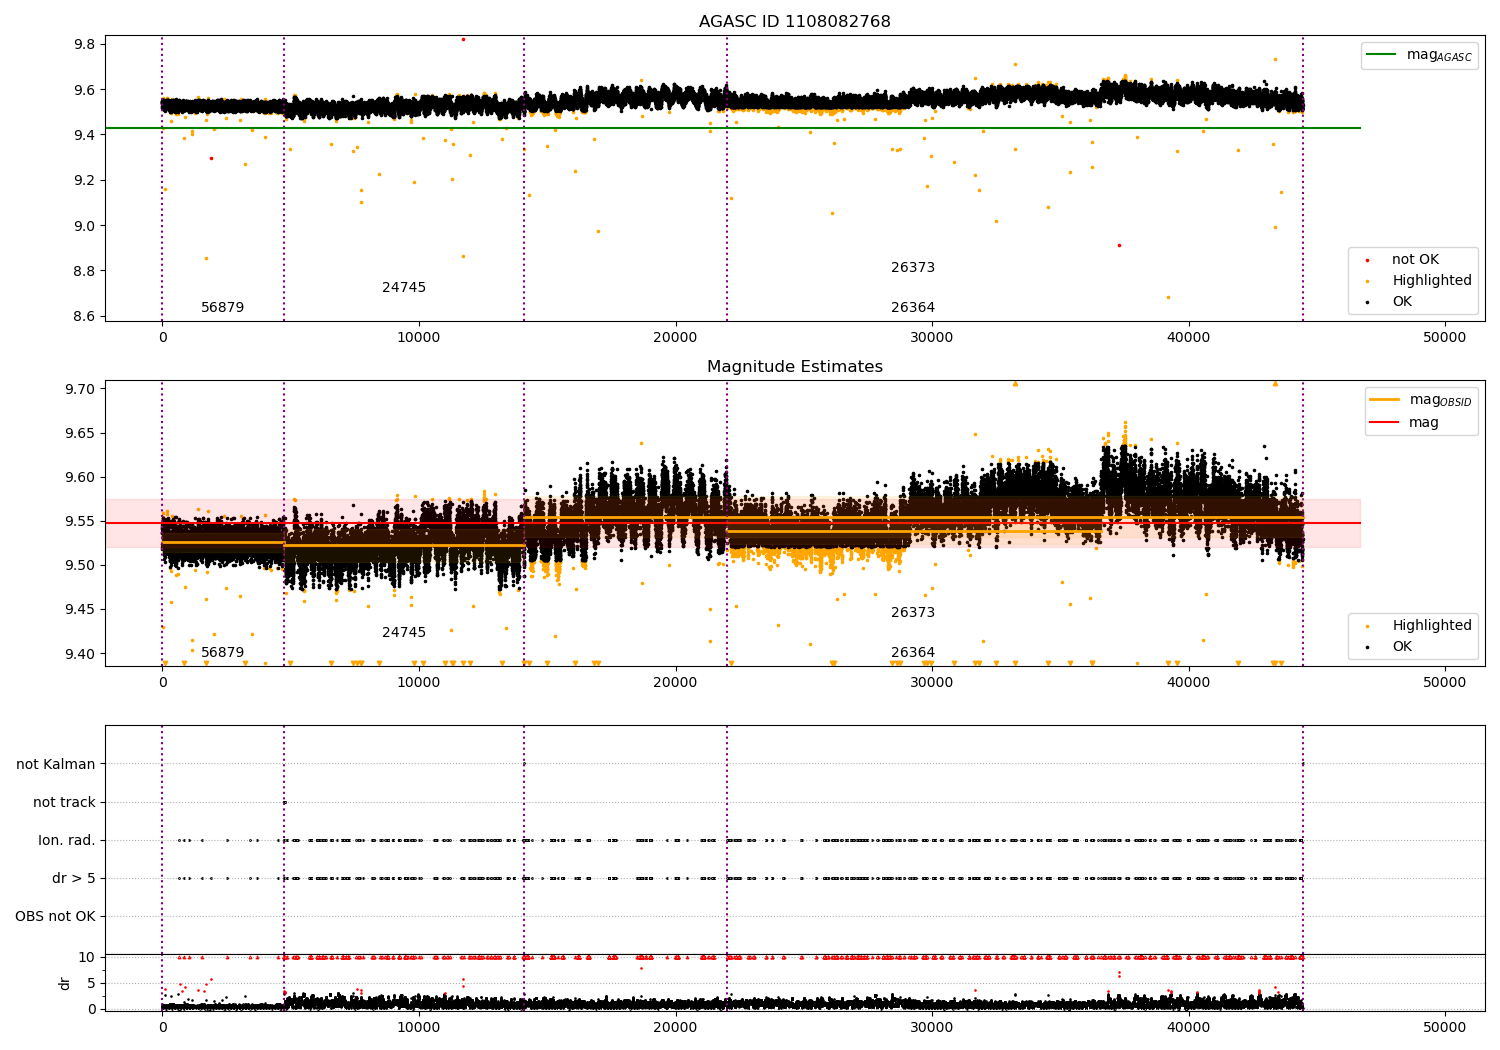Select "OK" legend entry in Magnitude Estimates plot

pos(1402,647)
